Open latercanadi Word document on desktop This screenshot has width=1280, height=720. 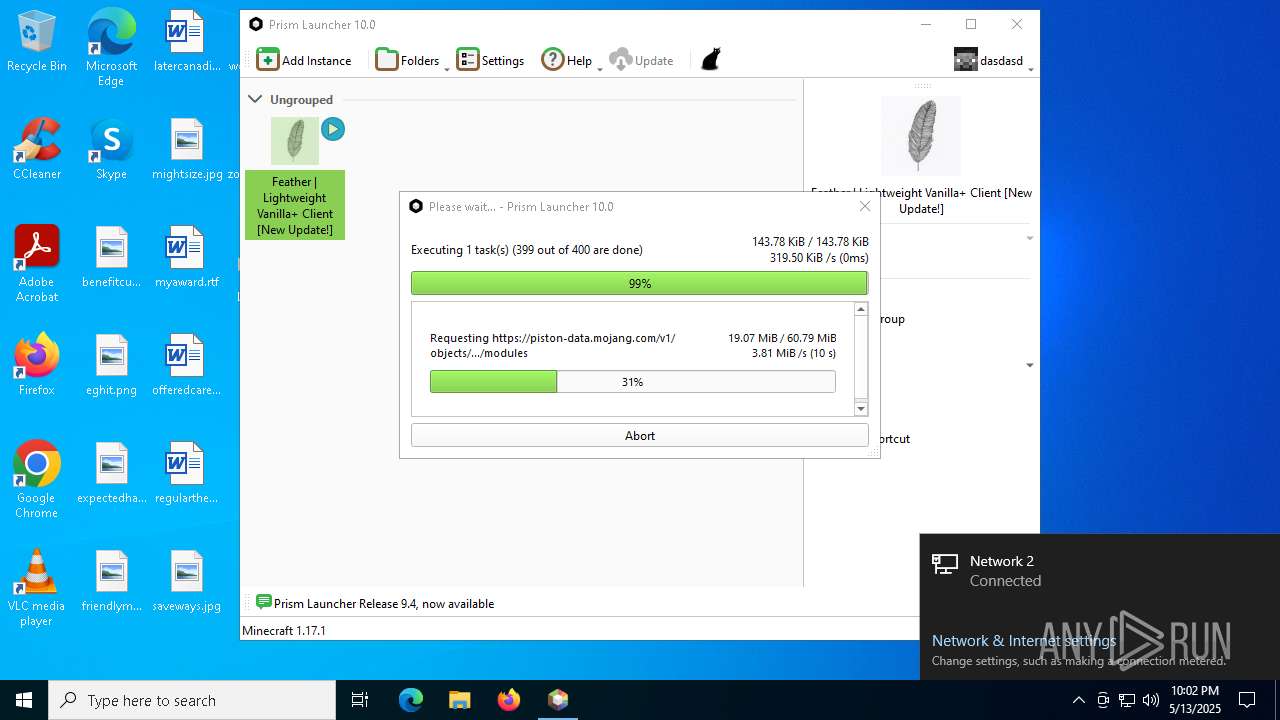186,42
